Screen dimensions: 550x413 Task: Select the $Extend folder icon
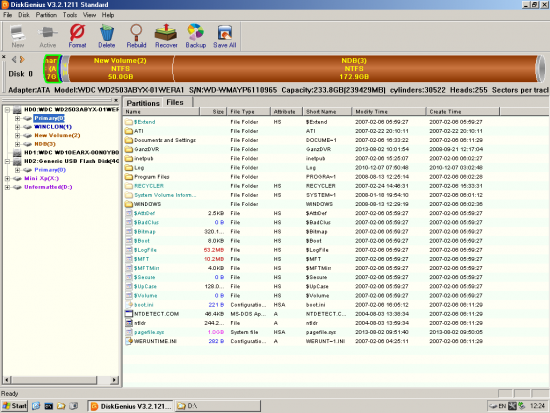pos(129,122)
